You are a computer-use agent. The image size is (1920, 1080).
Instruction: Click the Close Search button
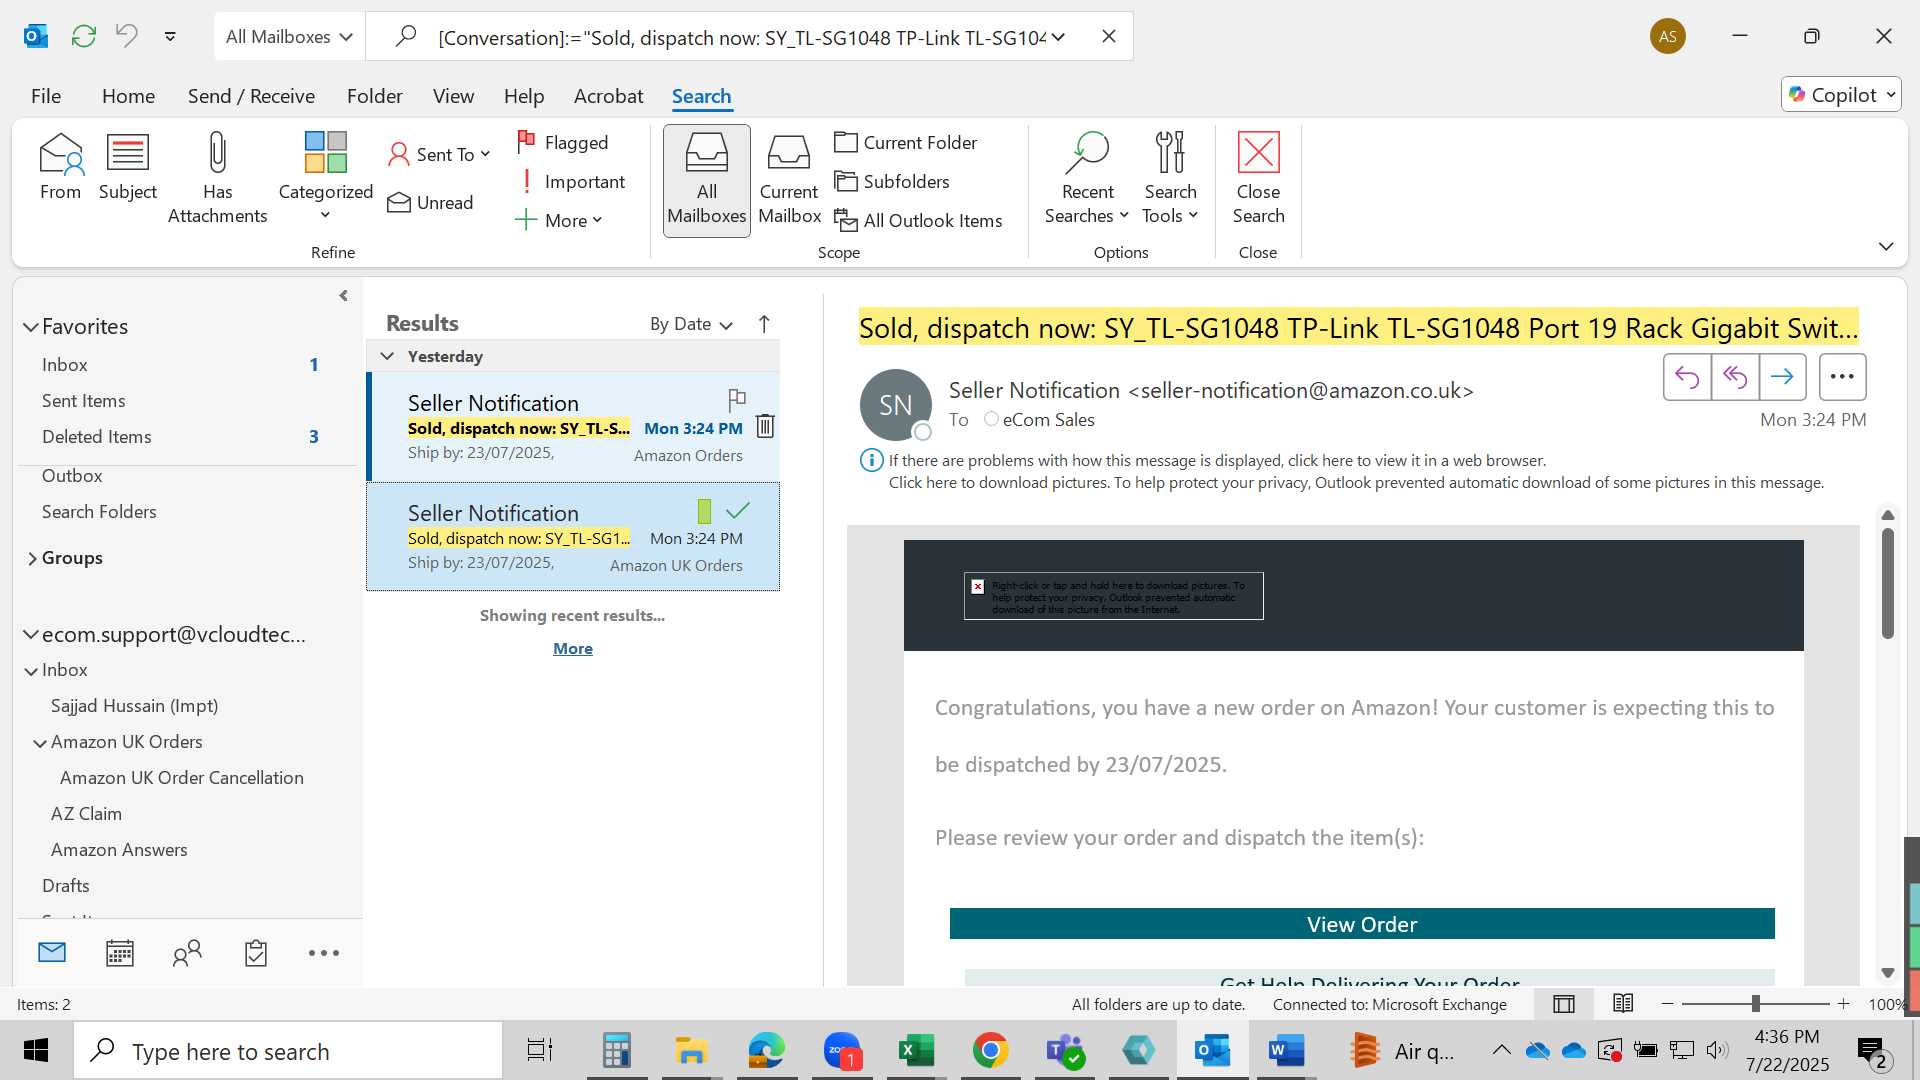point(1258,180)
